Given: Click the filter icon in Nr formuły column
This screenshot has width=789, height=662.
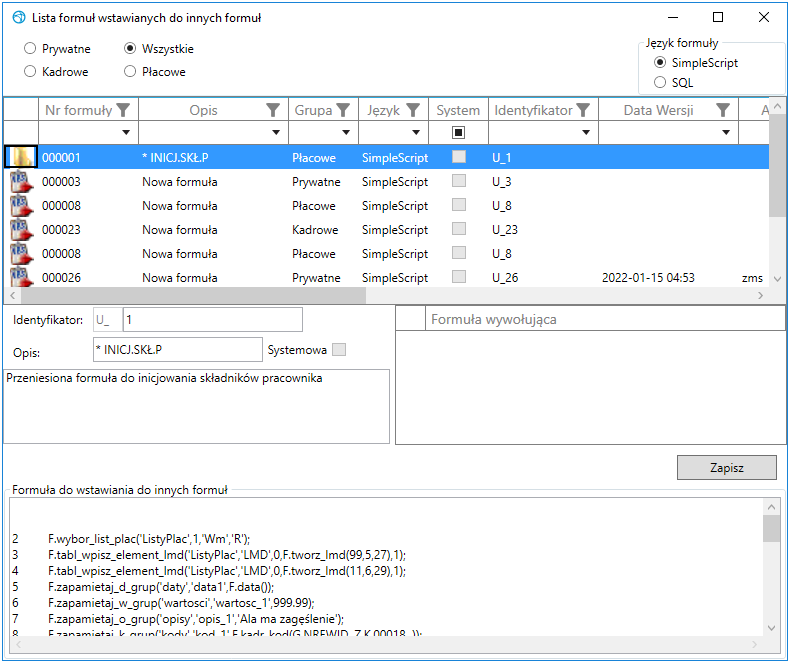Looking at the screenshot, I should (x=123, y=110).
